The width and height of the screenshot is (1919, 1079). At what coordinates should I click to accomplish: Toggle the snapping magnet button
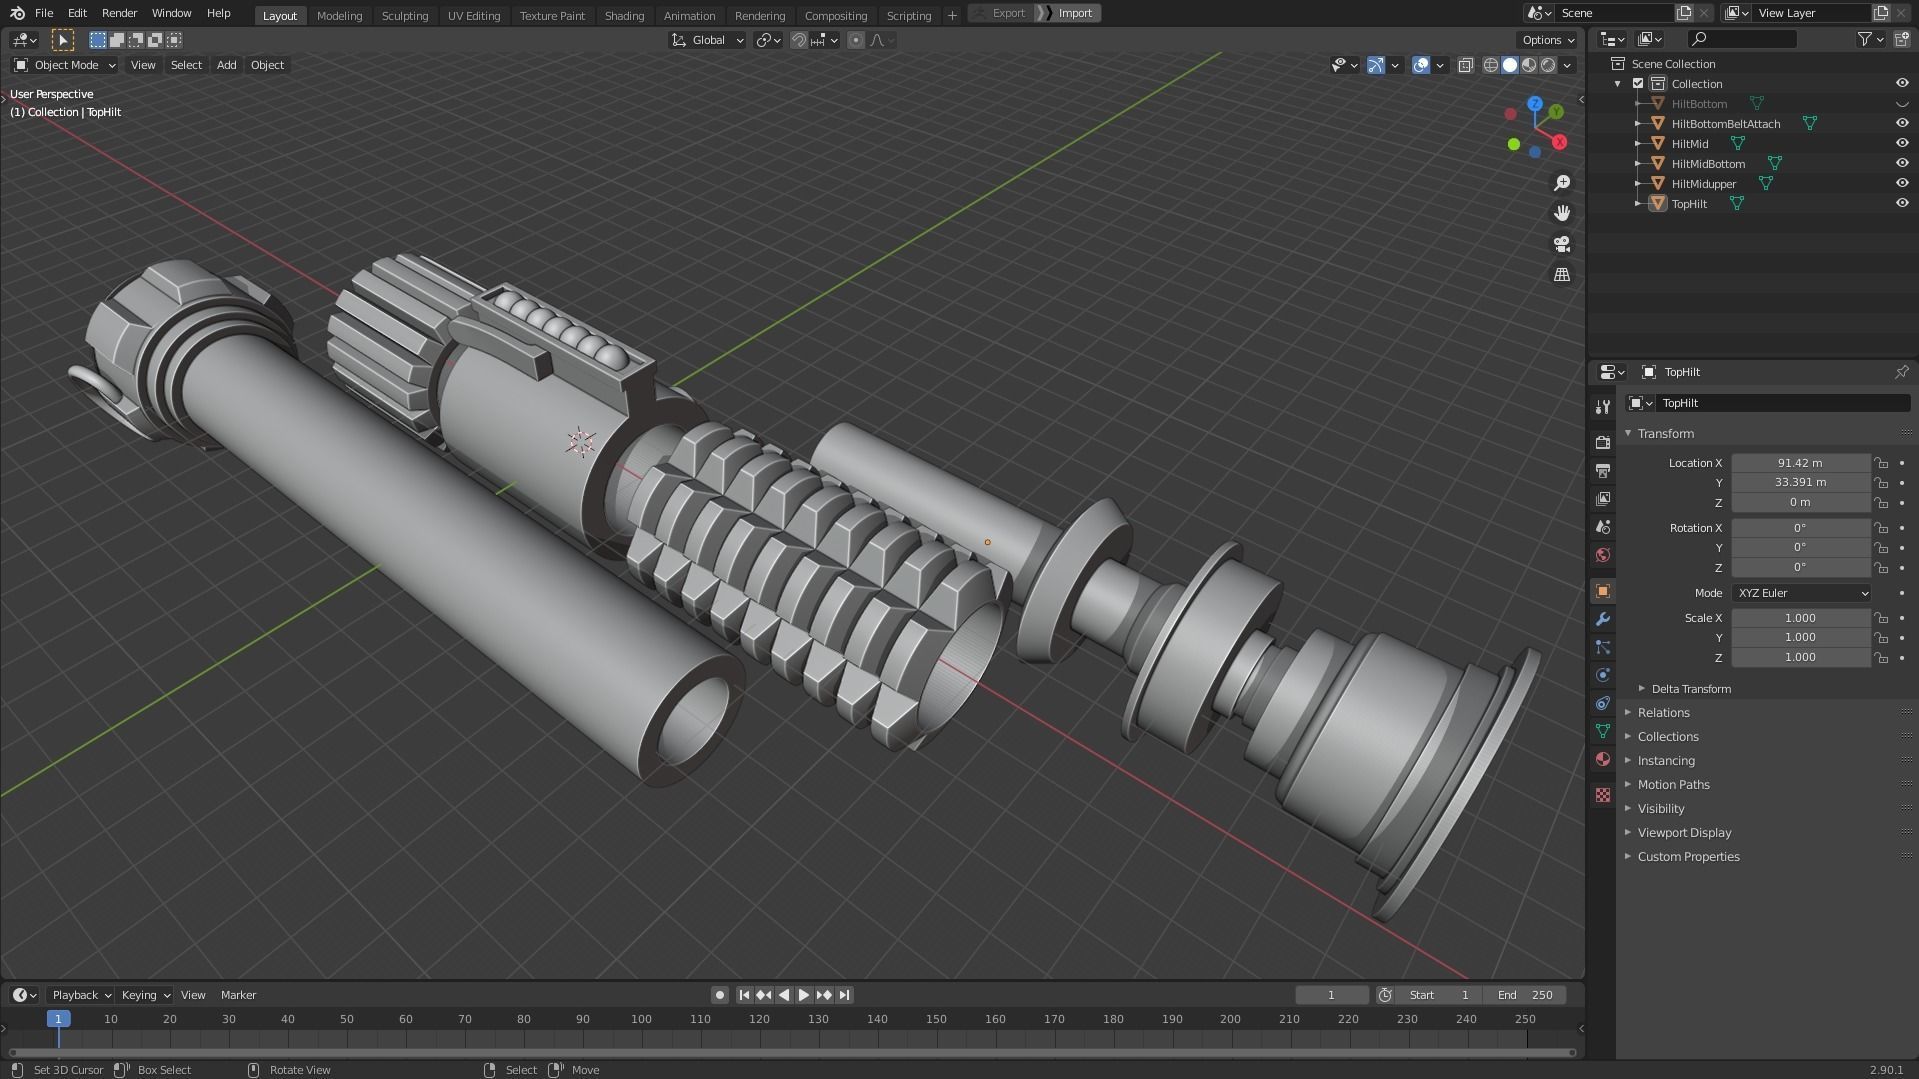[x=799, y=40]
